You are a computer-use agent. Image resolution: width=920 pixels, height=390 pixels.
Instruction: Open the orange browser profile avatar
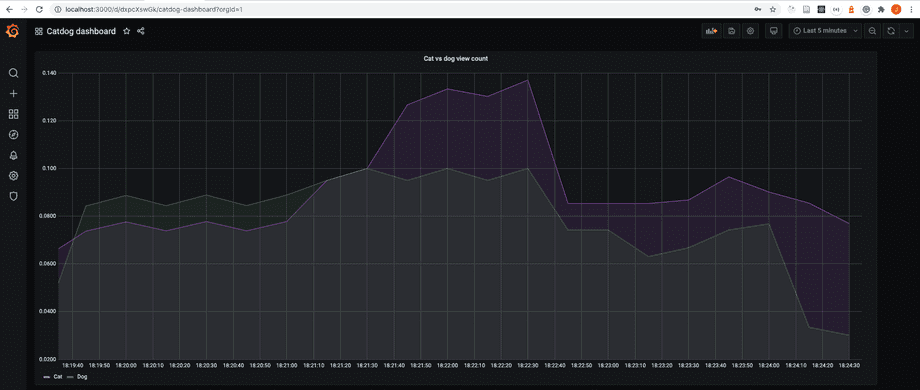coord(896,9)
